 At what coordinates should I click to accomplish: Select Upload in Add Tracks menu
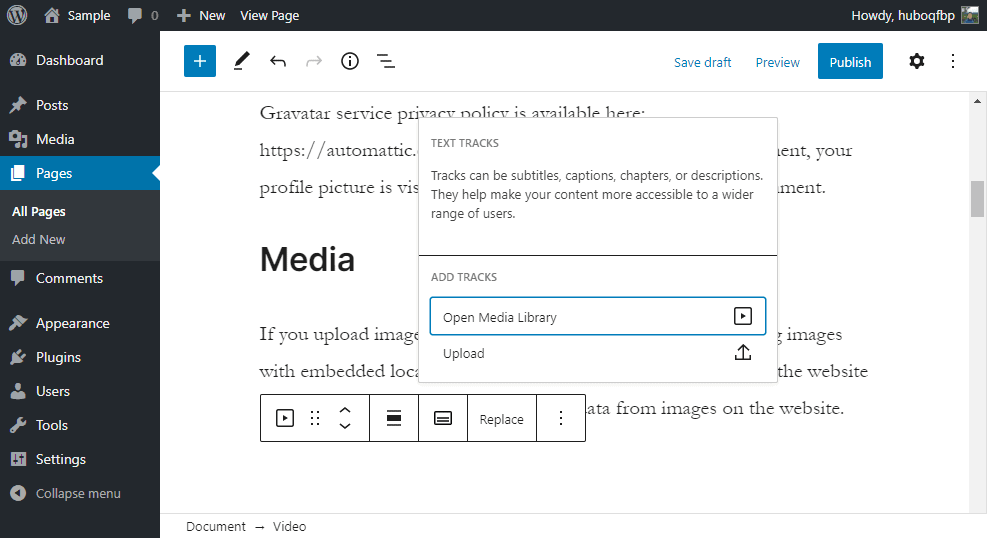coord(597,353)
